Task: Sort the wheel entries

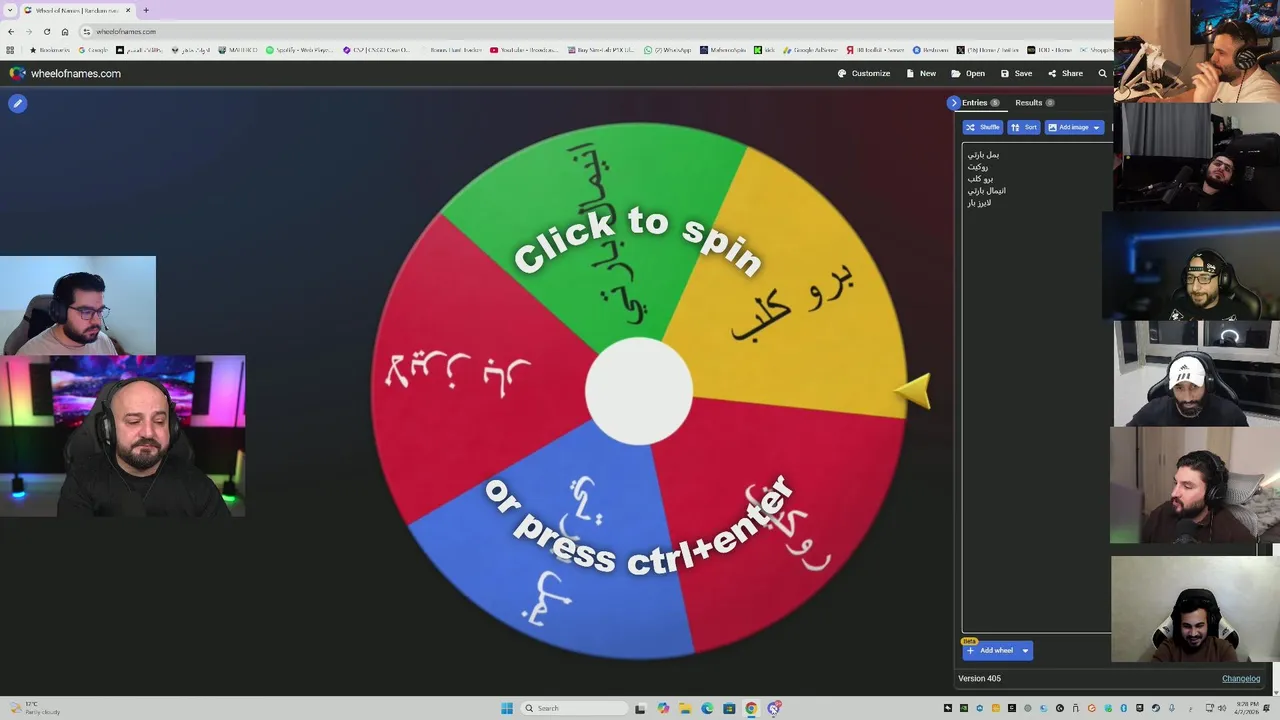Action: tap(1023, 127)
